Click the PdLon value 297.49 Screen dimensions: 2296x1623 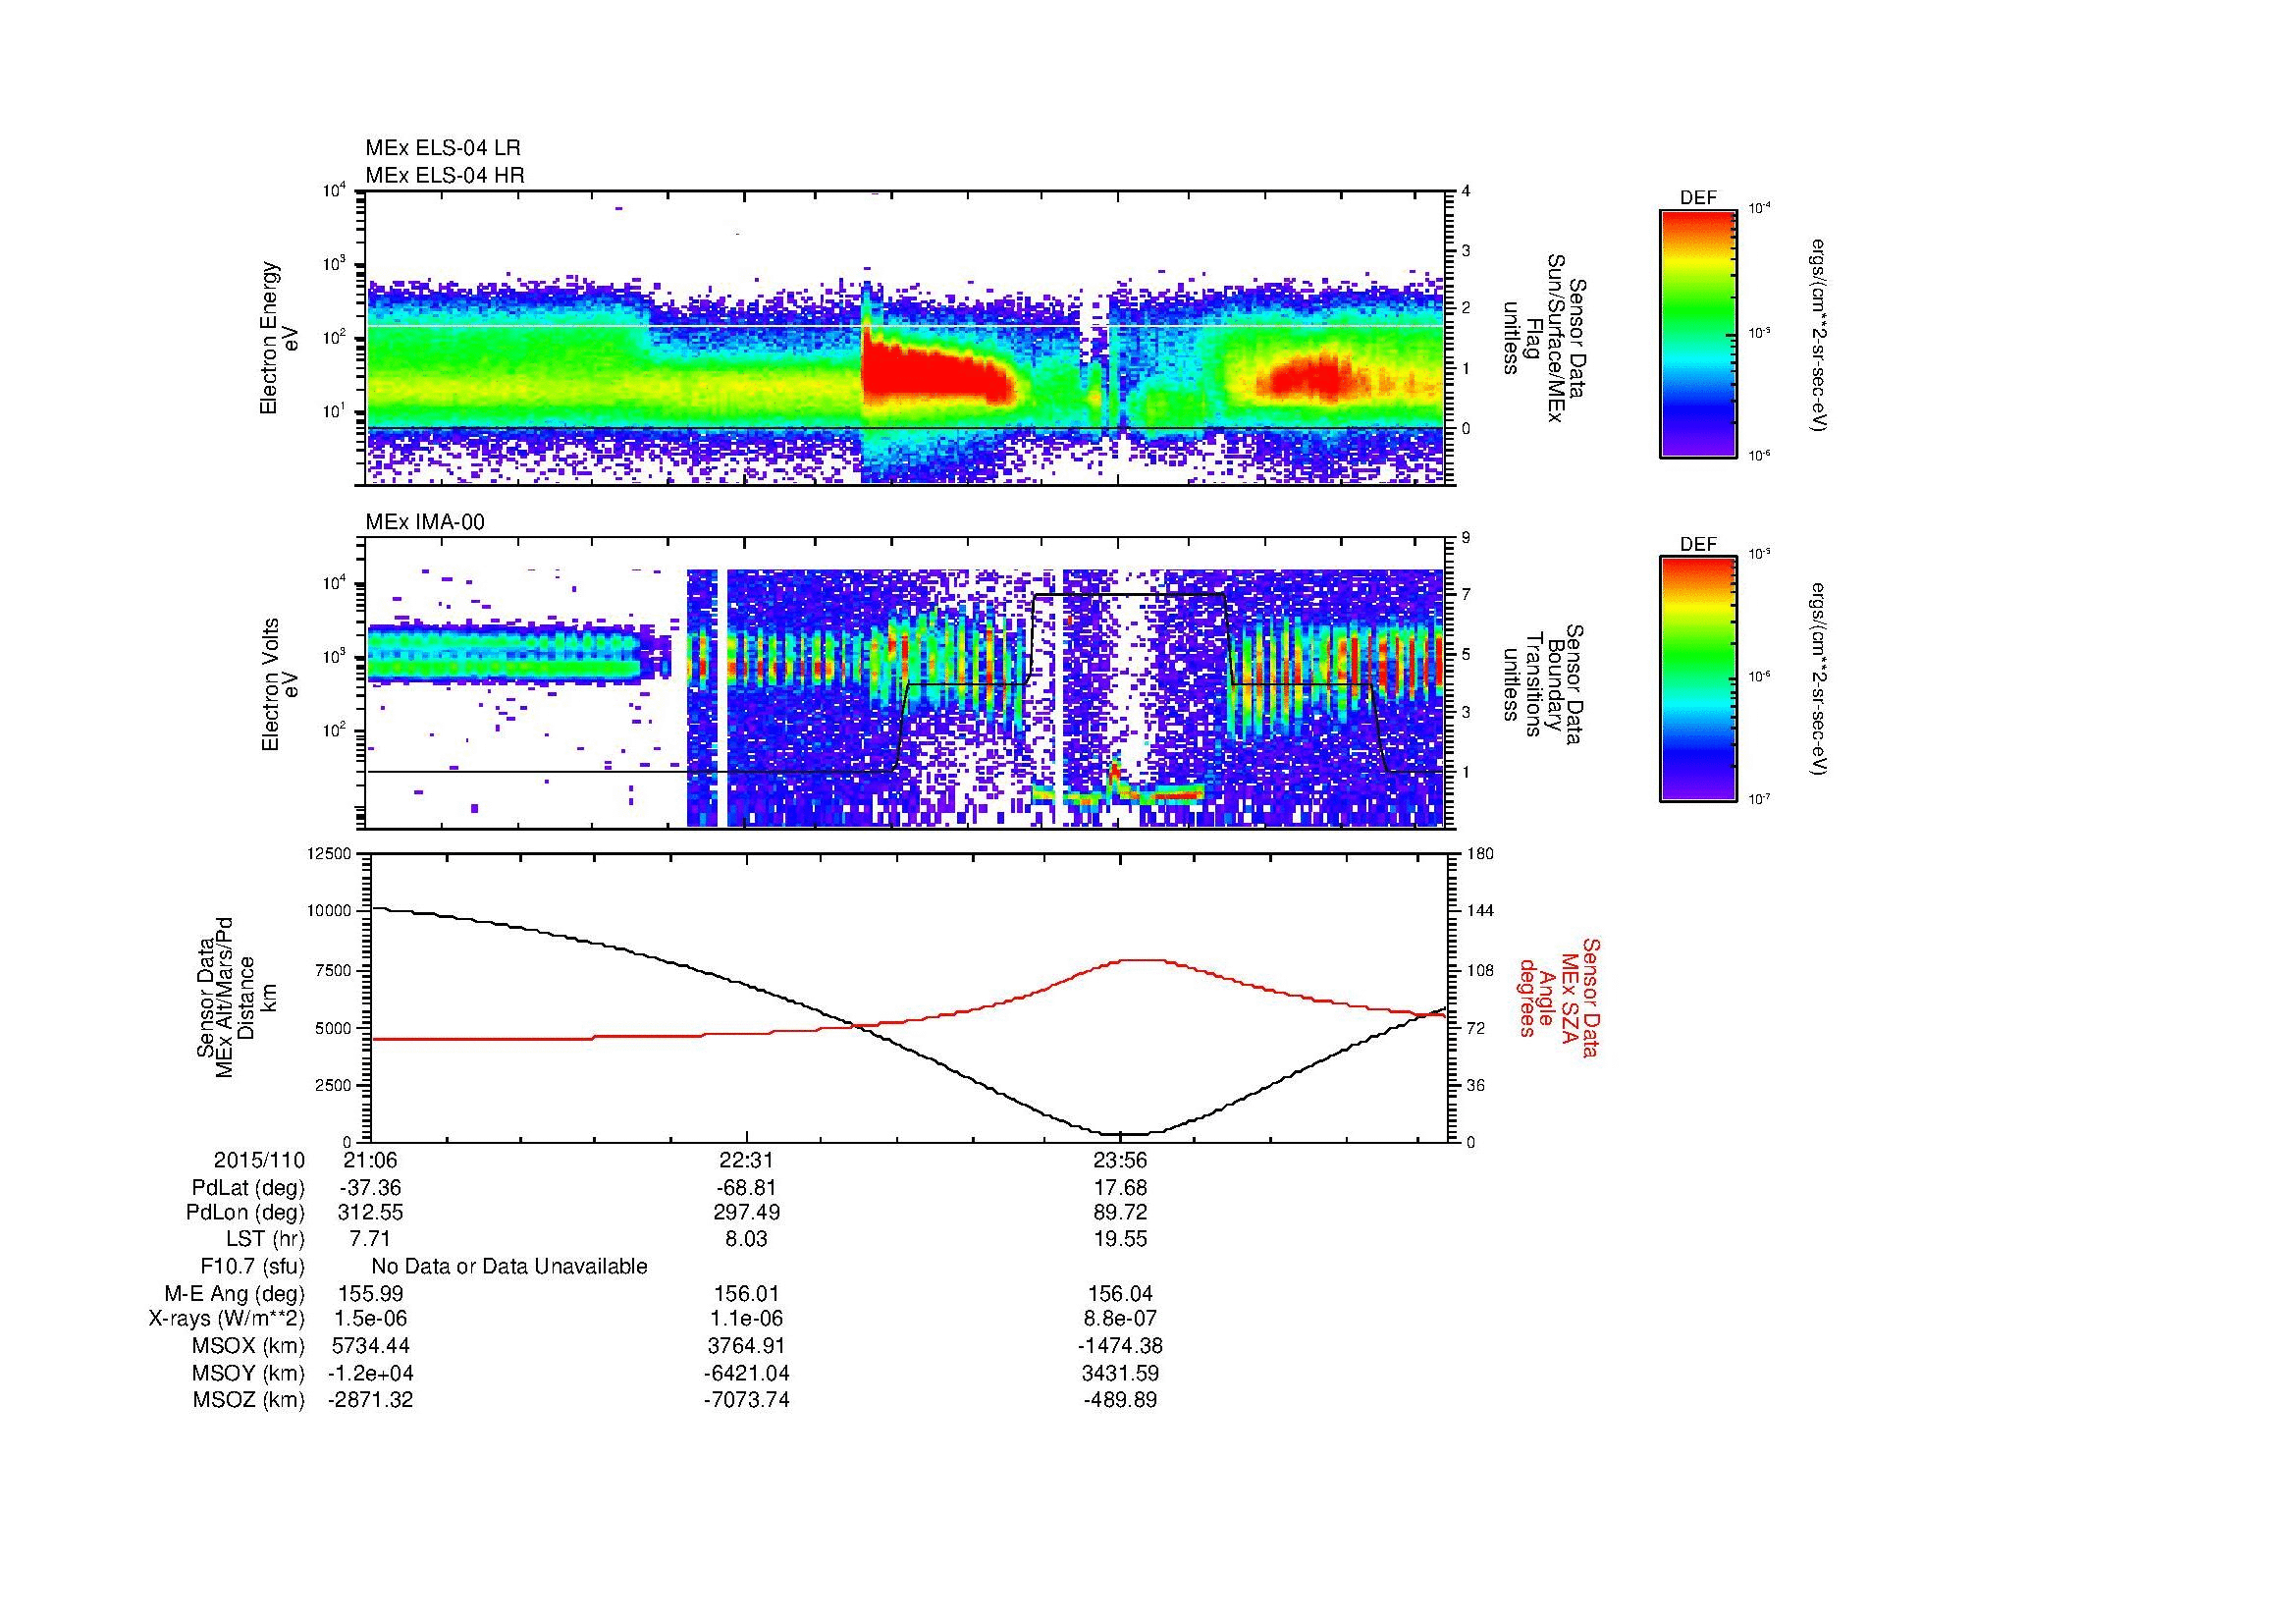(x=746, y=1212)
